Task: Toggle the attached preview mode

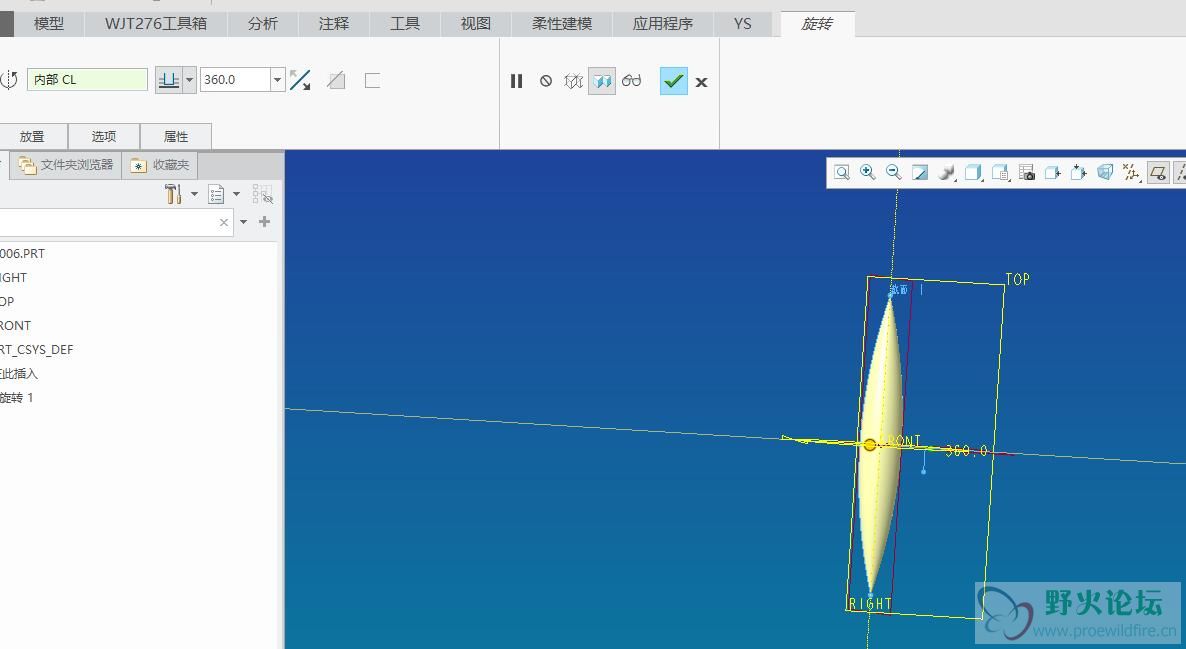Action: pyautogui.click(x=602, y=81)
